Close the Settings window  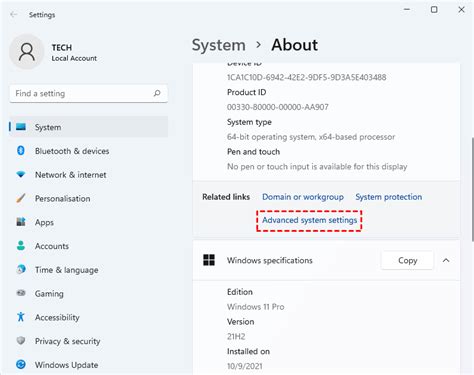(x=461, y=9)
